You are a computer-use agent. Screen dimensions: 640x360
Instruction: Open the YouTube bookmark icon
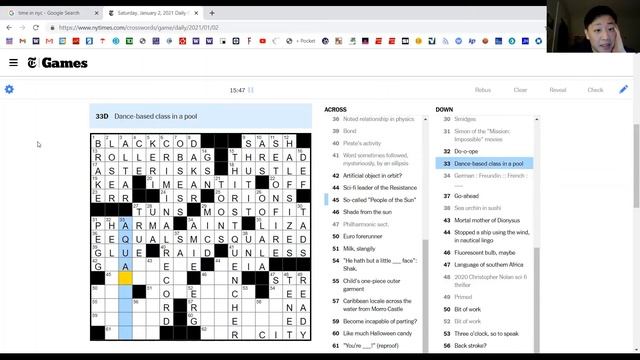pyautogui.click(x=262, y=41)
